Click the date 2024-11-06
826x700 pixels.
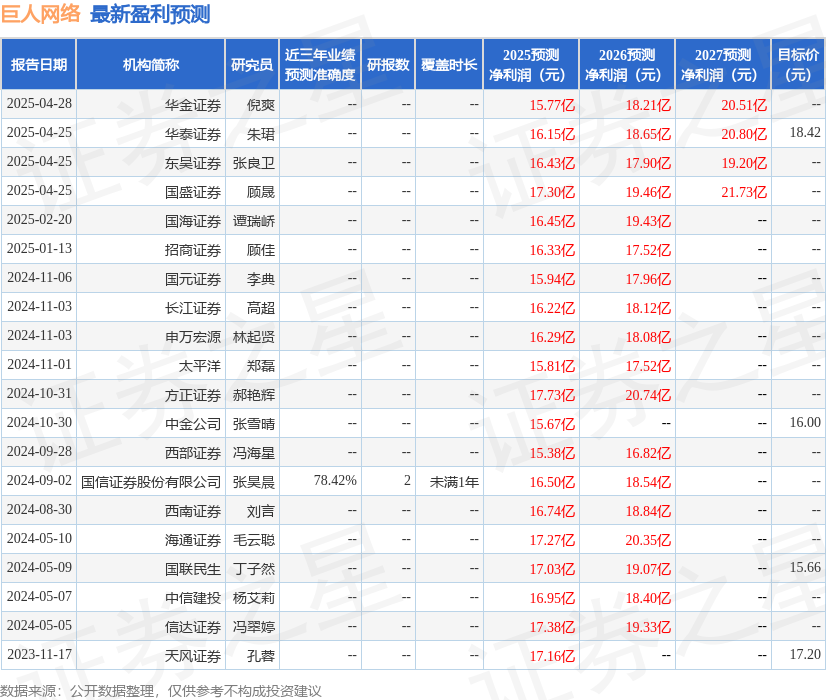40,278
